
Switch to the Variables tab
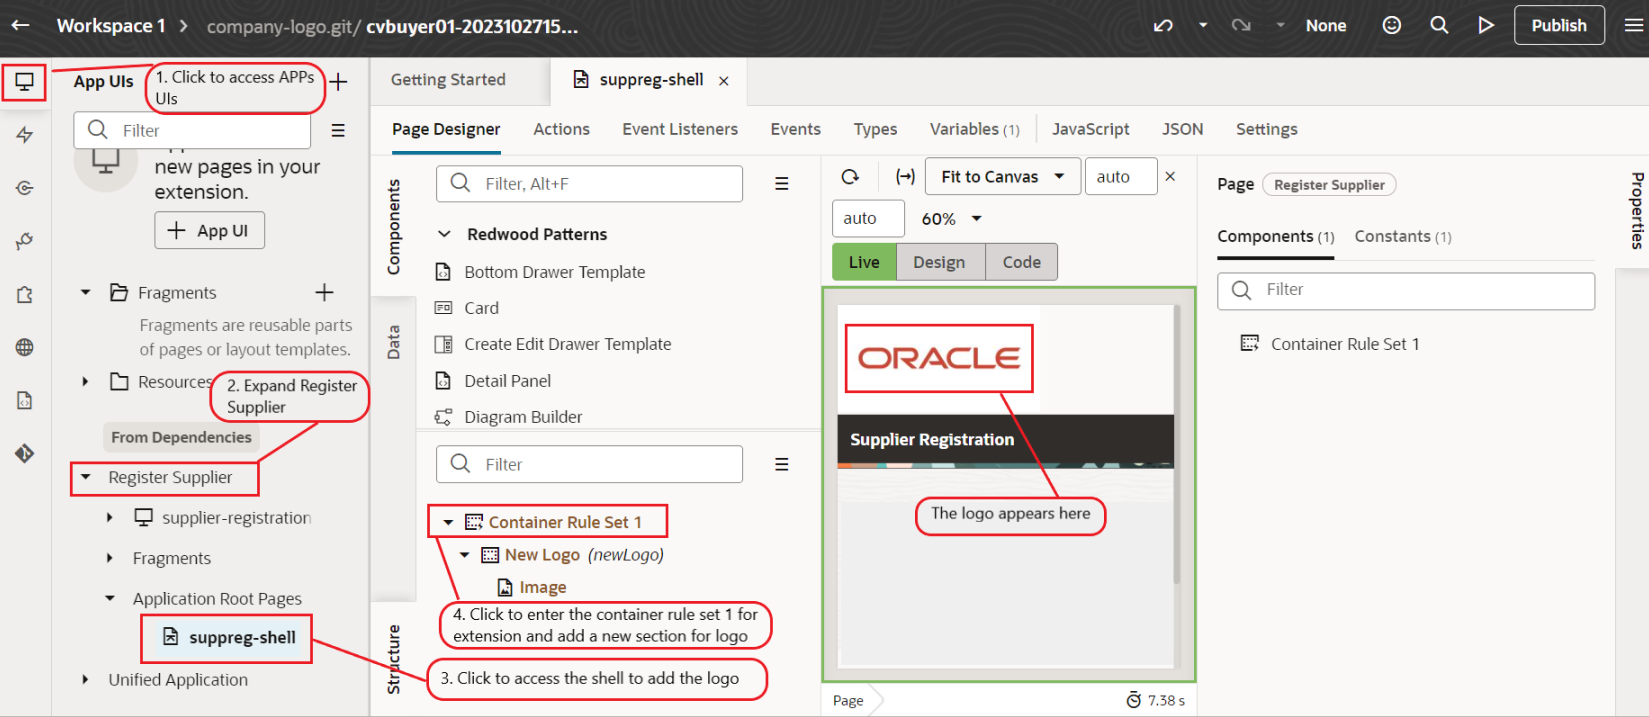pyautogui.click(x=974, y=129)
